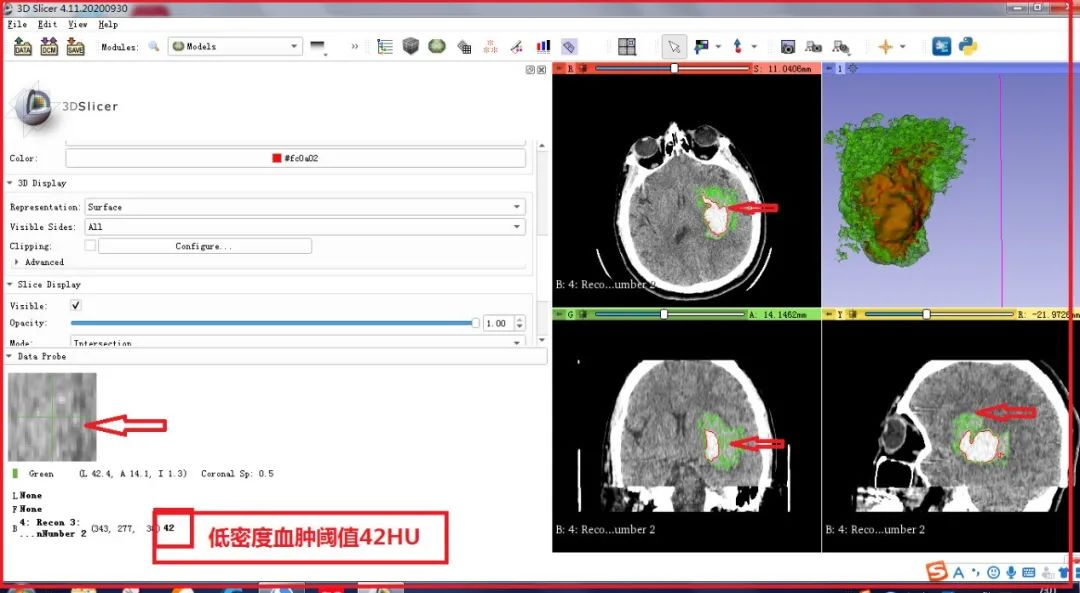Click the dock panel float button

click(530, 70)
